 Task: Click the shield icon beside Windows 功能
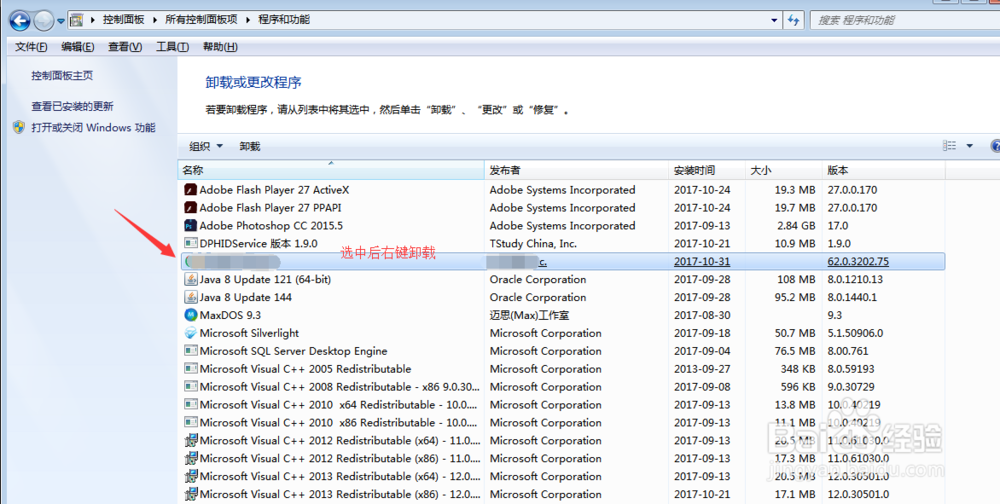tap(19, 127)
